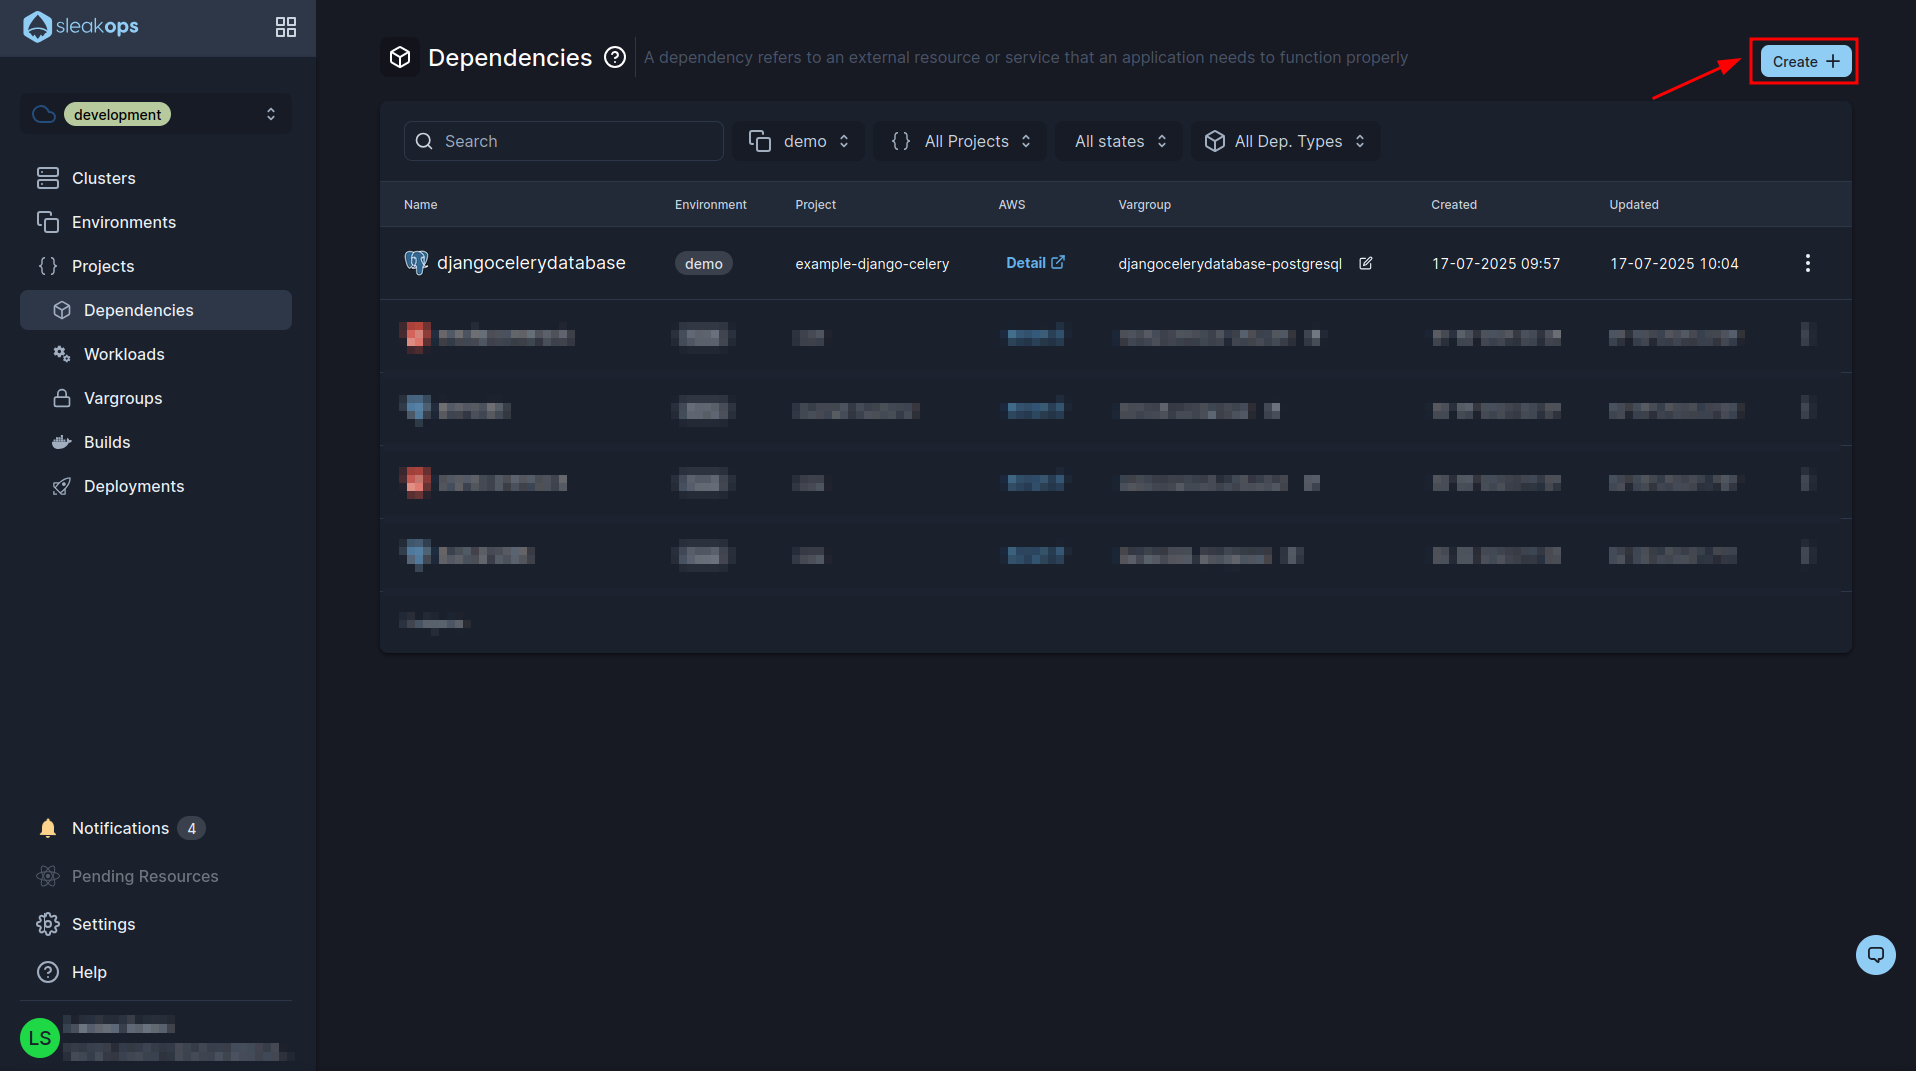Image resolution: width=1916 pixels, height=1071 pixels.
Task: Open Clusters in the sidebar
Action: 156,178
